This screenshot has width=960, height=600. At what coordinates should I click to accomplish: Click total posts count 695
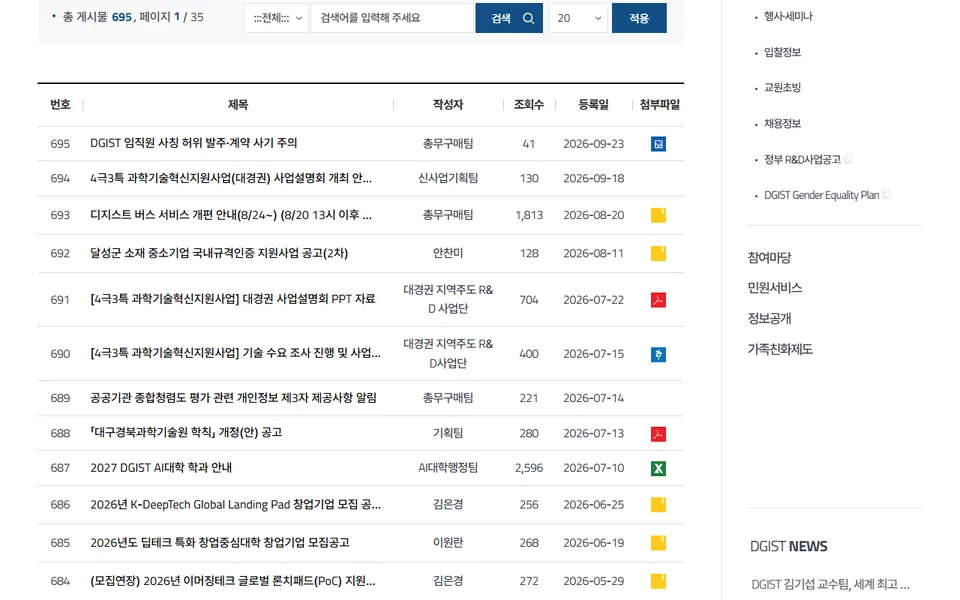tap(122, 17)
